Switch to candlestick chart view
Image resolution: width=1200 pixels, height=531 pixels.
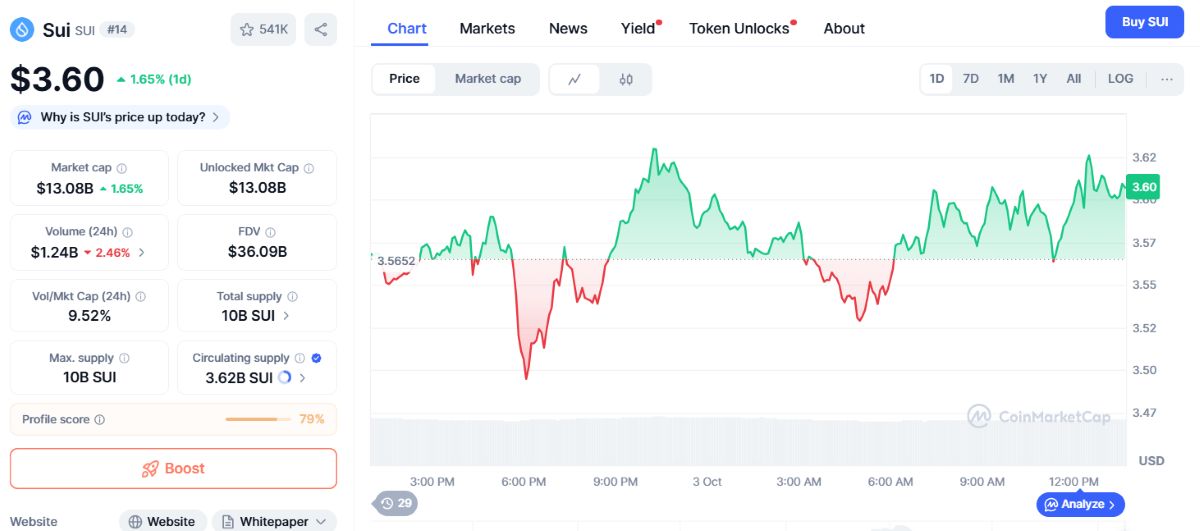626,79
